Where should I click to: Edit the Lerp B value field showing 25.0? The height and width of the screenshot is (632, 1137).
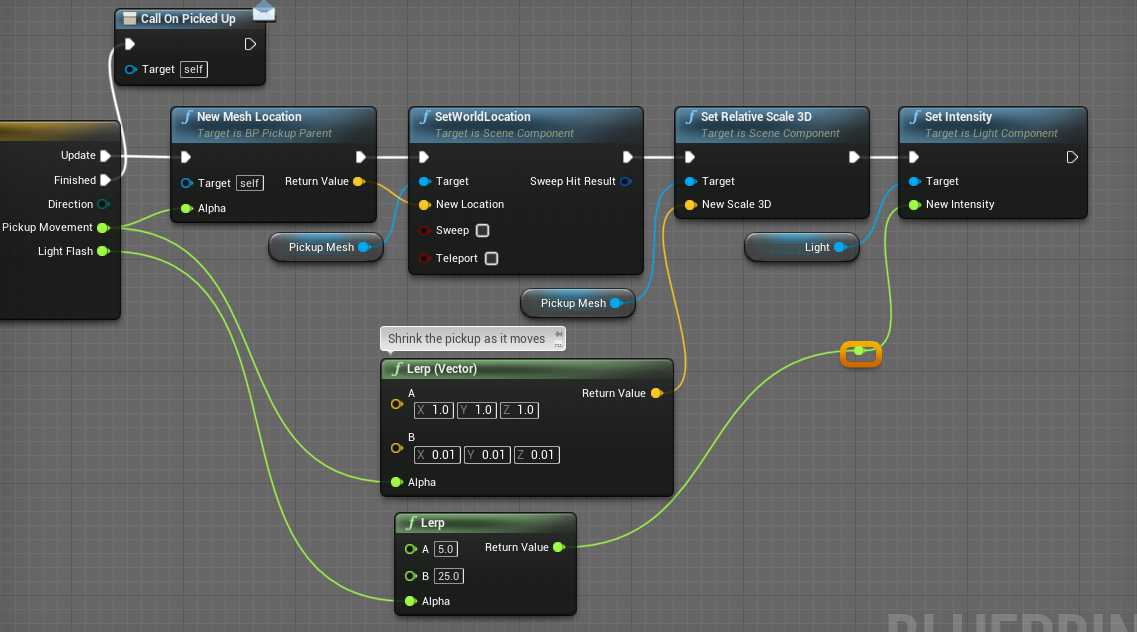point(449,576)
